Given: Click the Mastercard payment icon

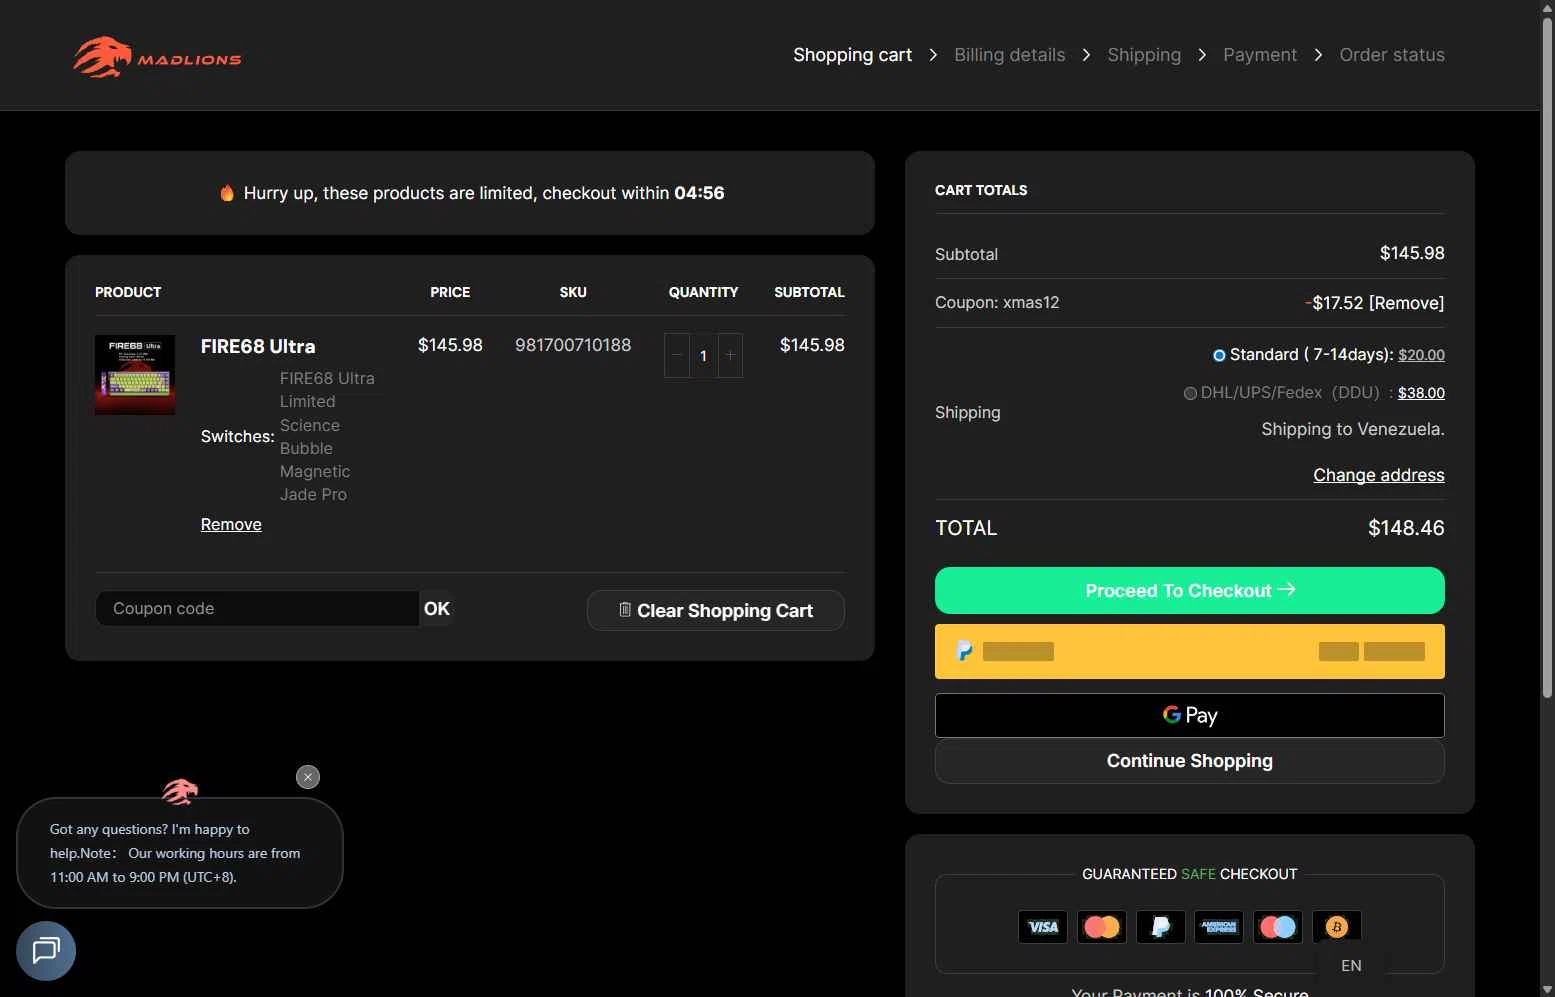Looking at the screenshot, I should coord(1102,927).
